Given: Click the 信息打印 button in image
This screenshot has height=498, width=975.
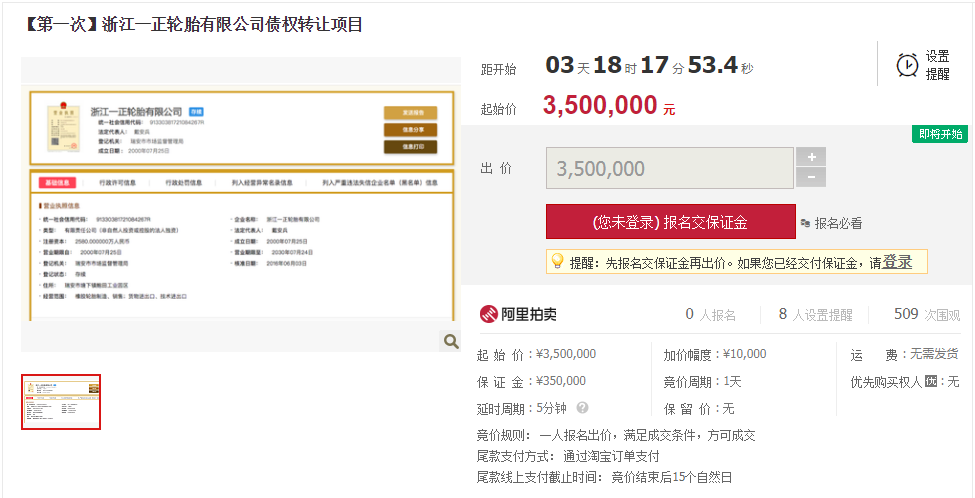Looking at the screenshot, I should pos(410,147).
